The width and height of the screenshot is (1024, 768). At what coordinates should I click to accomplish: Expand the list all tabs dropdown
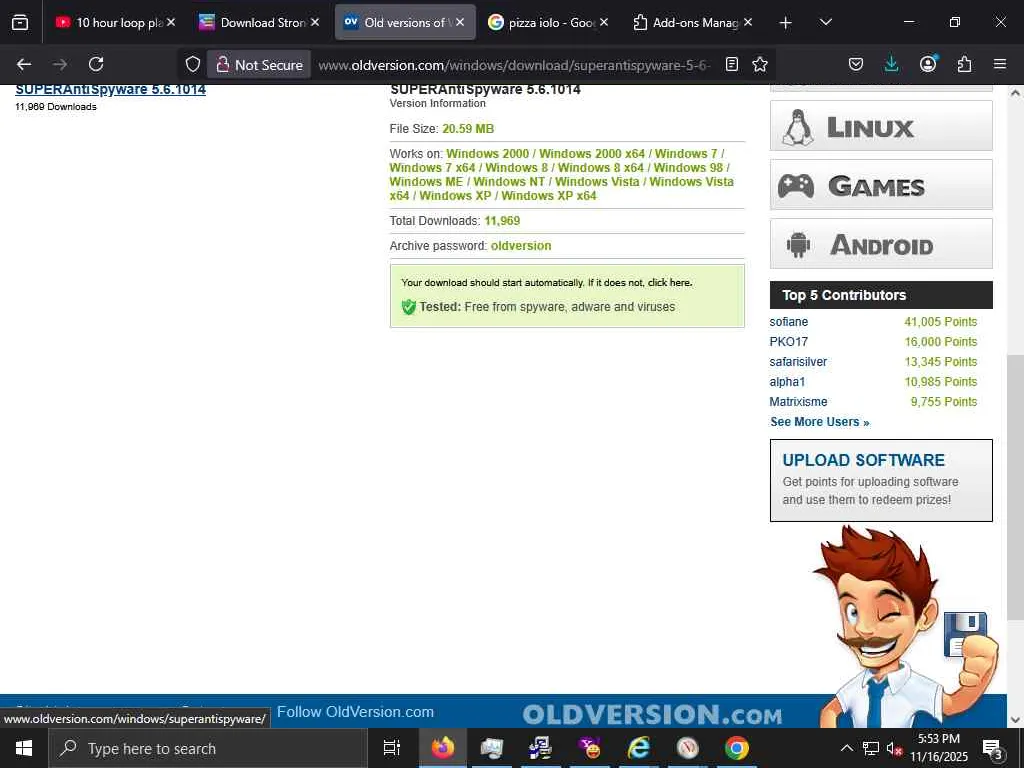825,22
